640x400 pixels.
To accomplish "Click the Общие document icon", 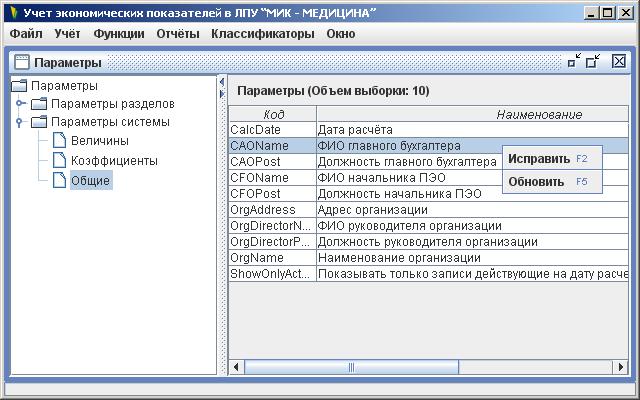I will 59,180.
